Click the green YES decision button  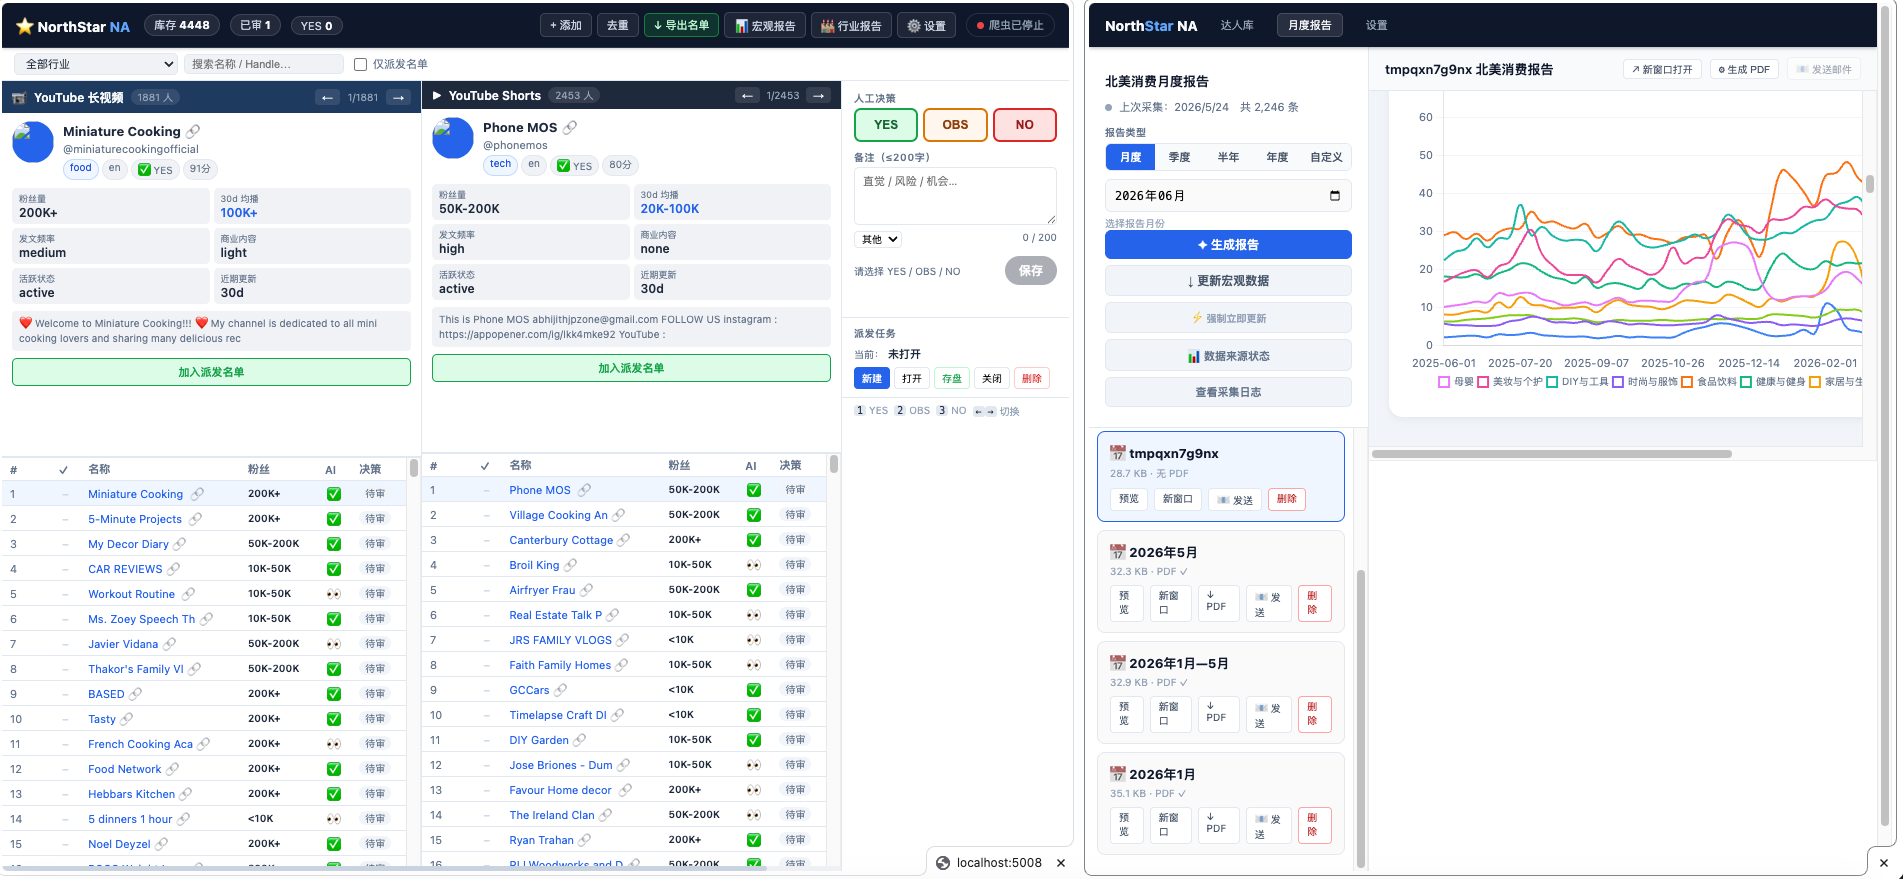pyautogui.click(x=886, y=125)
